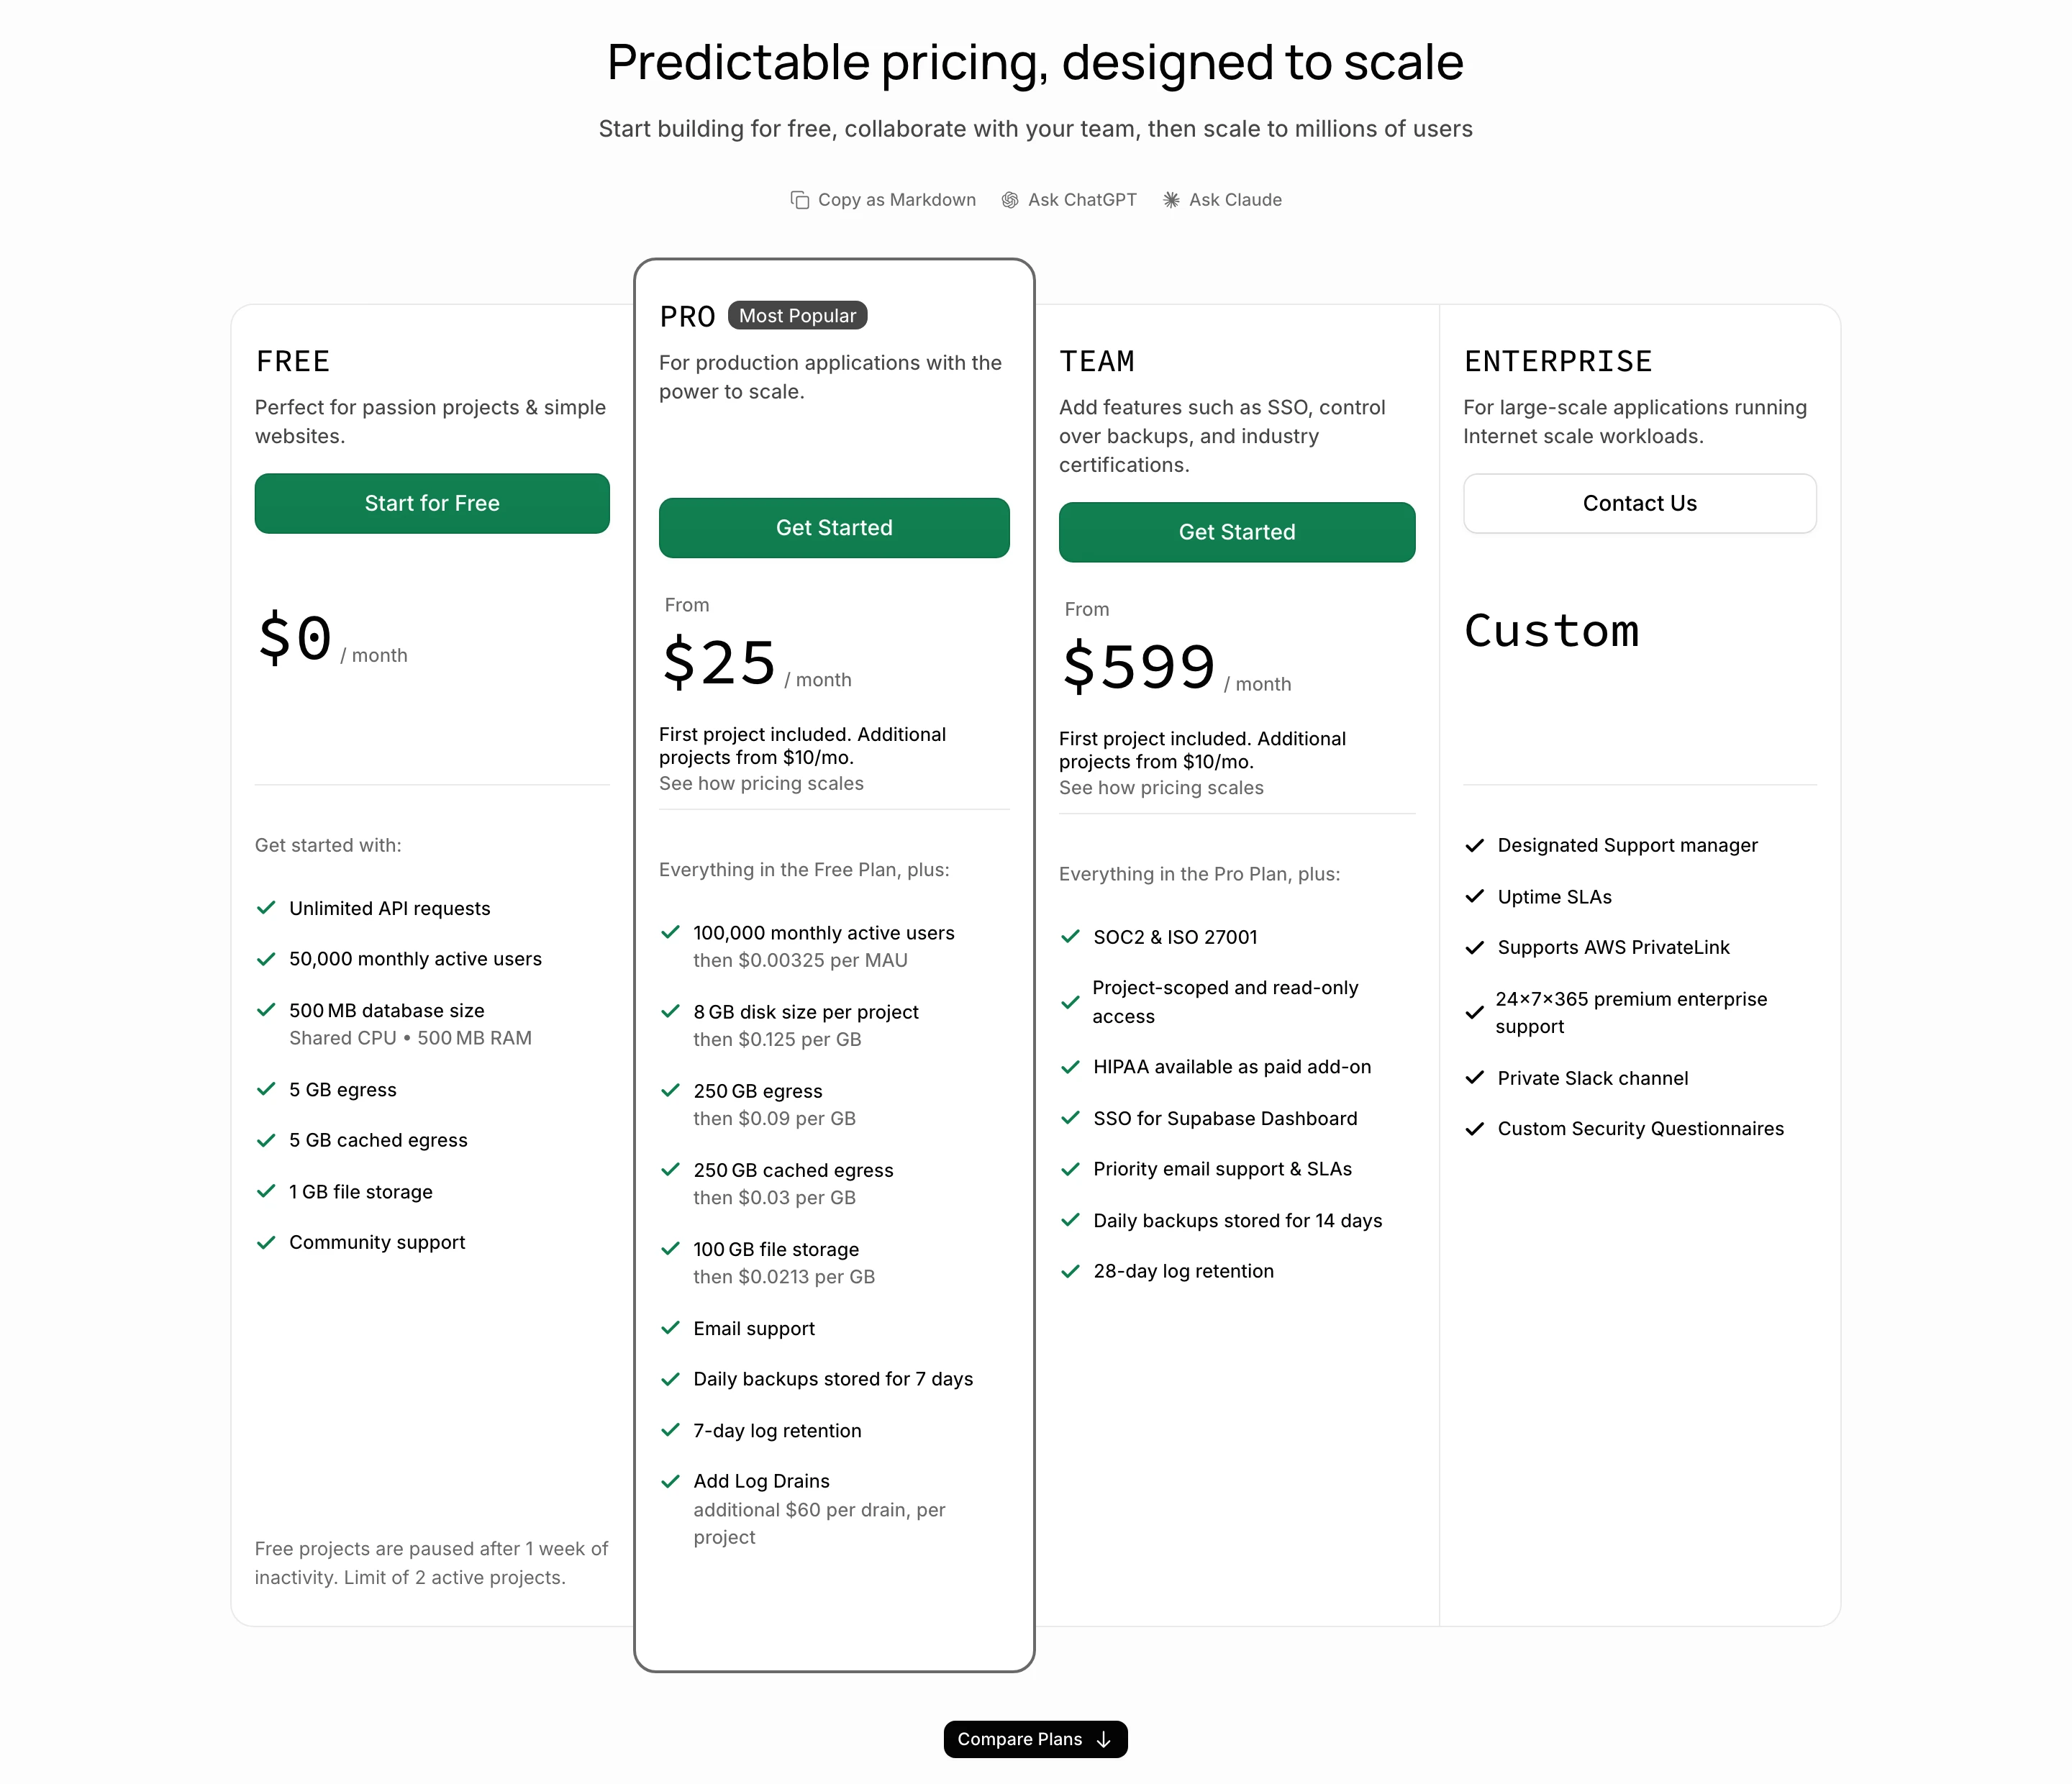
Task: Click the ChatGPT logo icon
Action: tap(1010, 200)
